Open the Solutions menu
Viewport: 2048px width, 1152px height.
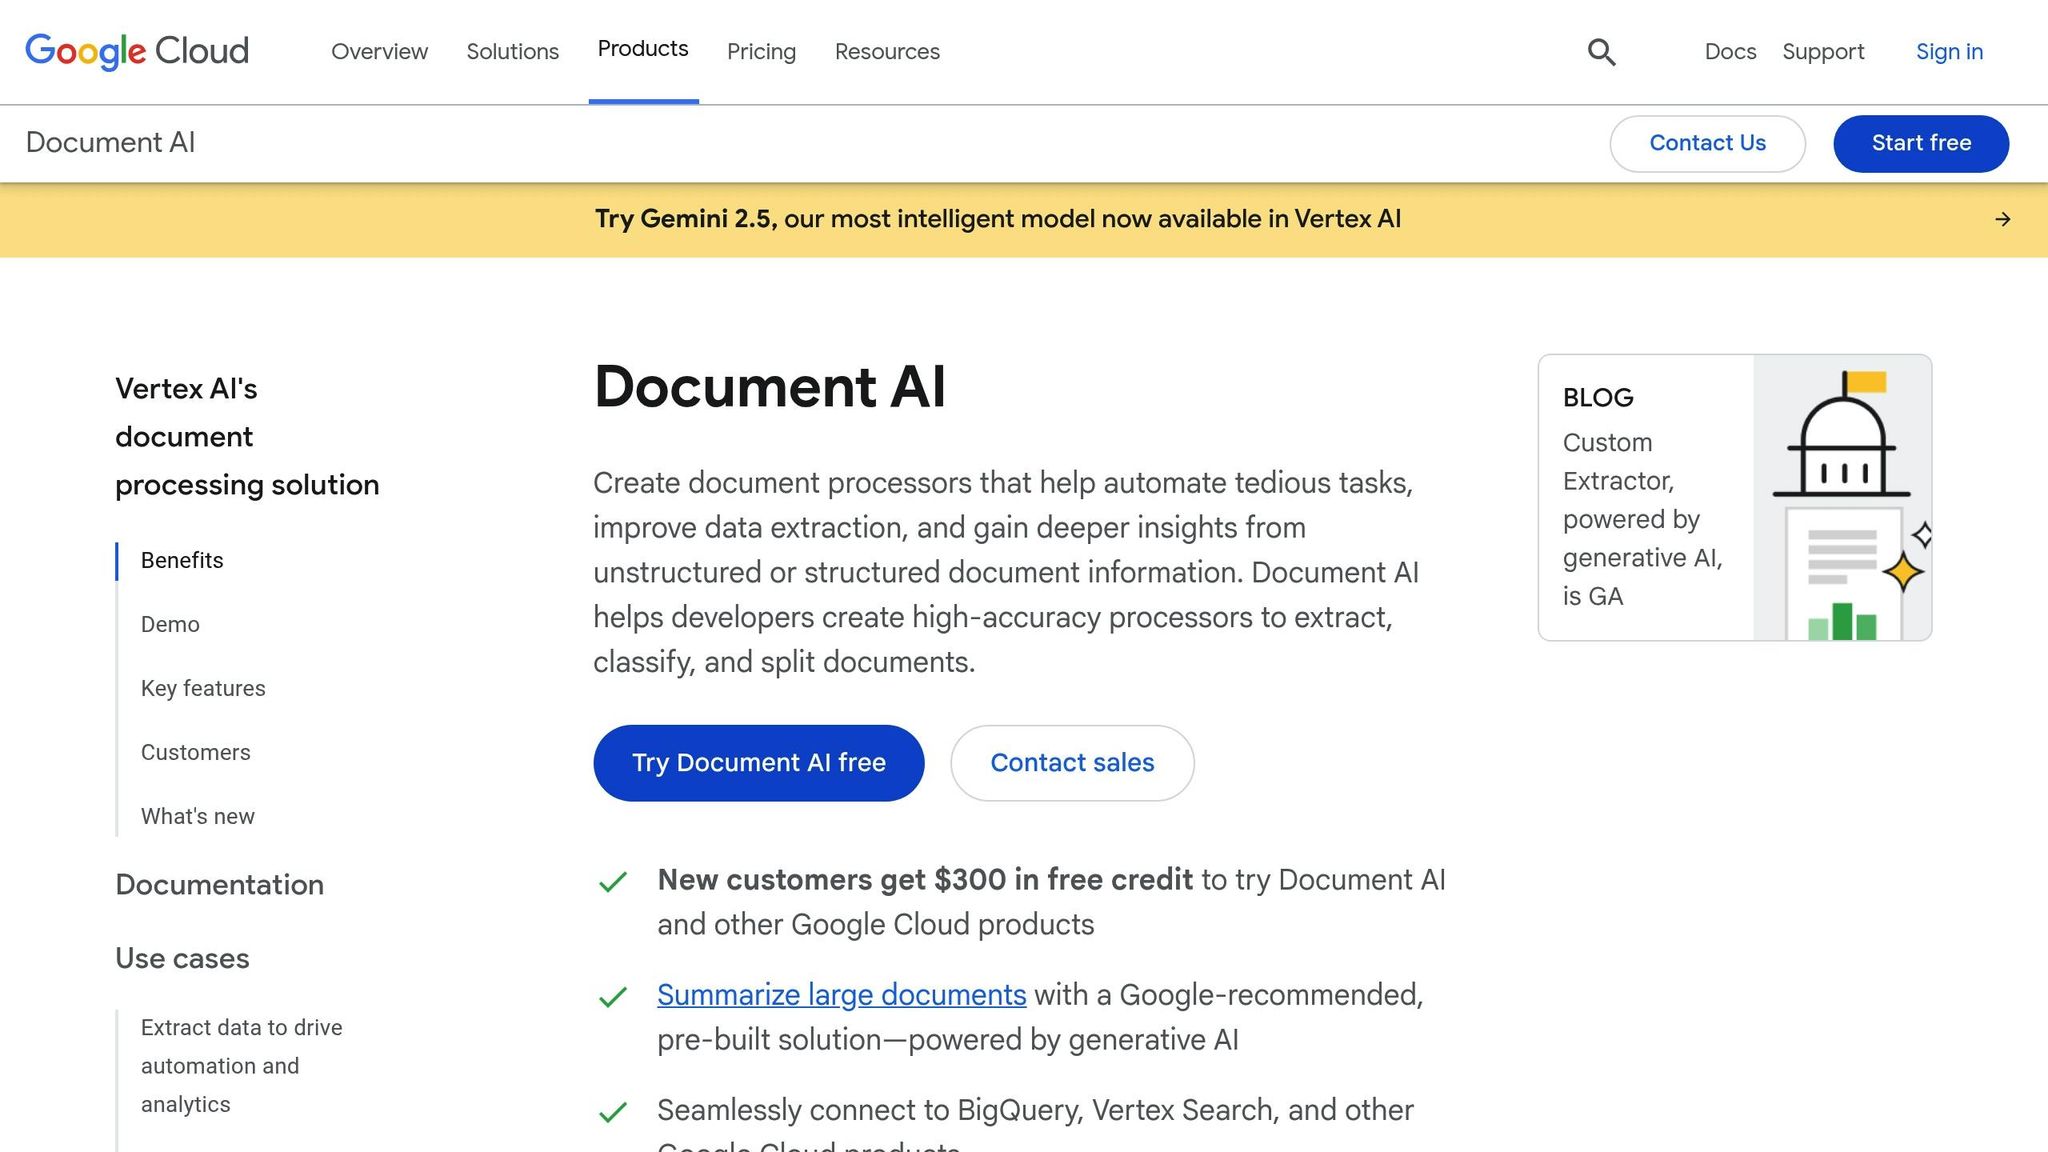pos(512,52)
